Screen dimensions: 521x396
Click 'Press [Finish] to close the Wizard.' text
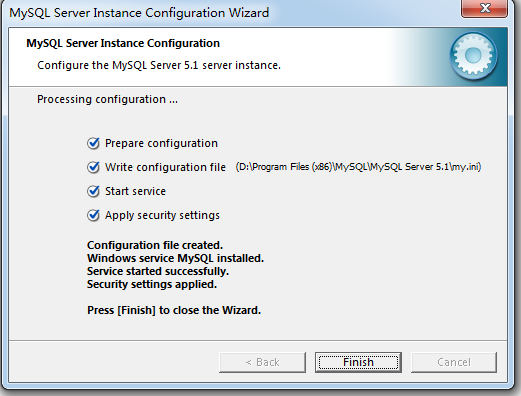(174, 310)
